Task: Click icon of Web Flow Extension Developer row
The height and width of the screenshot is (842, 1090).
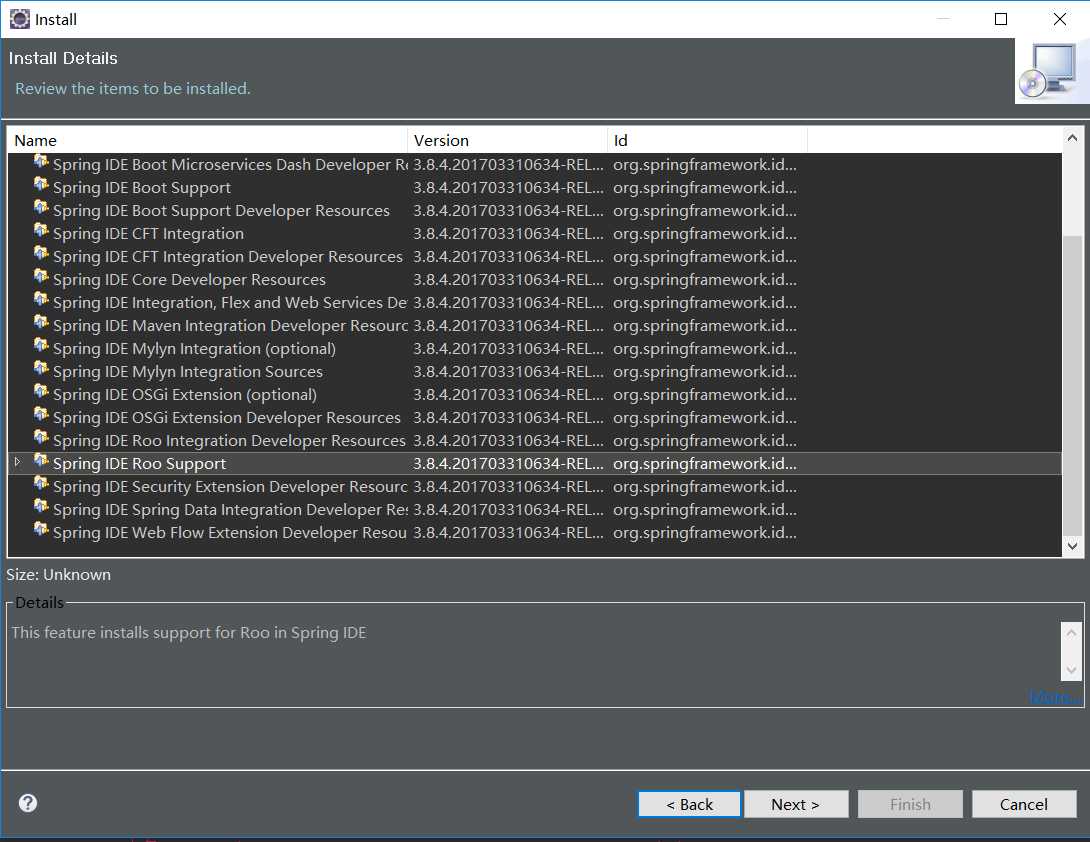Action: [x=41, y=530]
